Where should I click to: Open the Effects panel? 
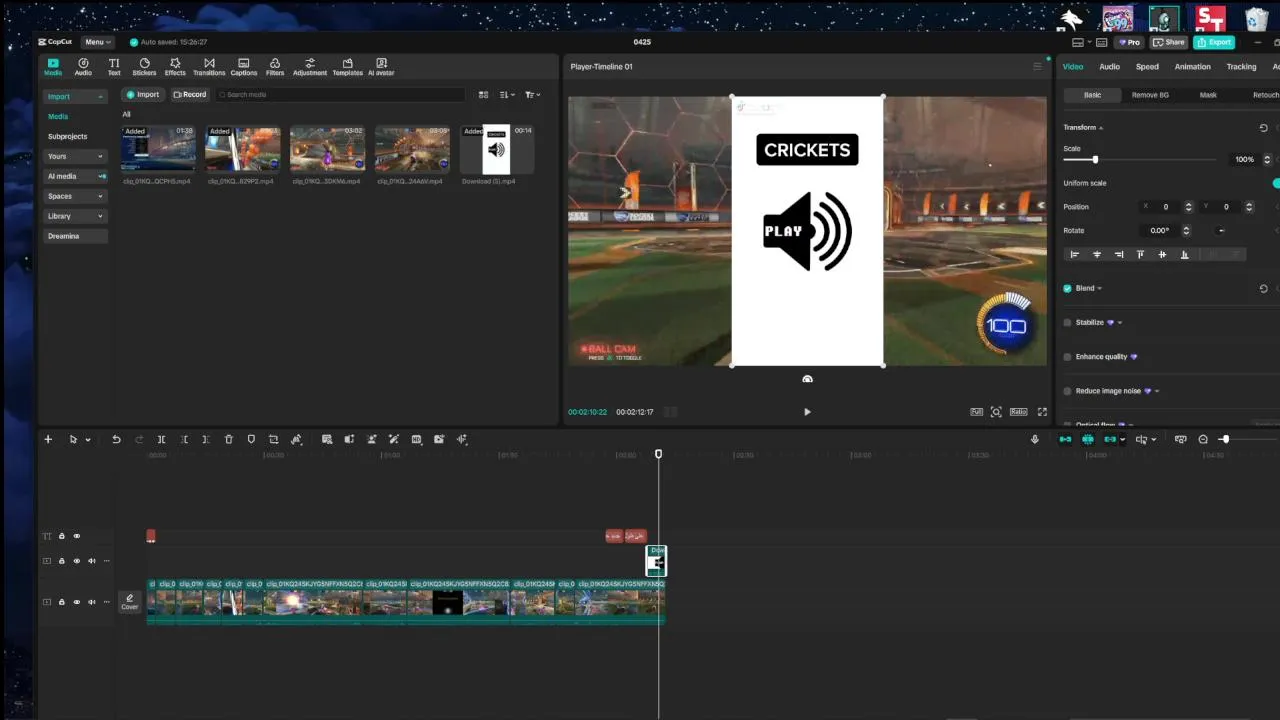(175, 67)
